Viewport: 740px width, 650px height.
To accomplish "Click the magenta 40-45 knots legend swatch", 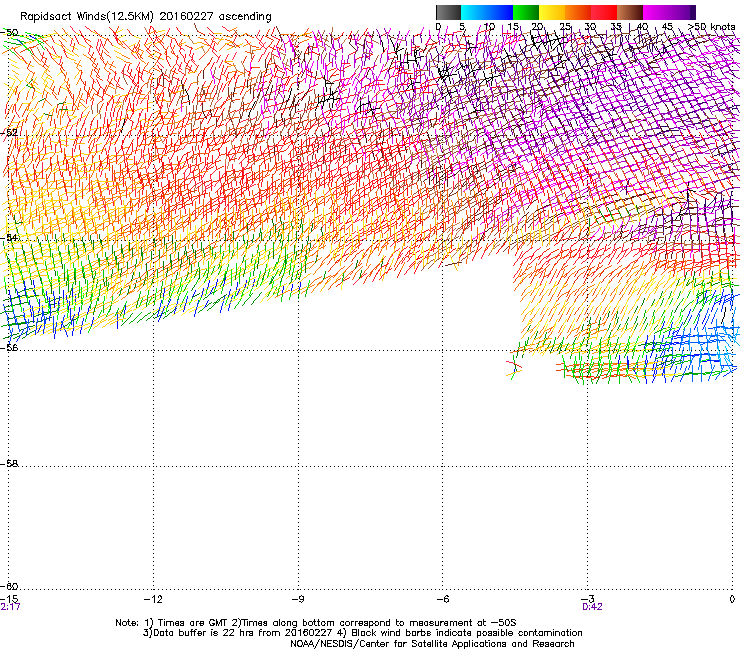I will click(656, 12).
